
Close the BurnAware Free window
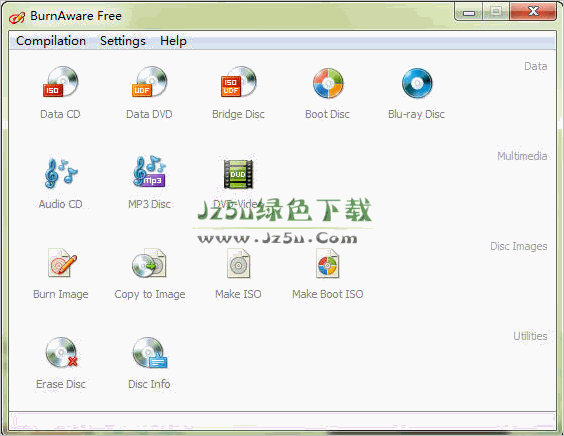[x=533, y=12]
